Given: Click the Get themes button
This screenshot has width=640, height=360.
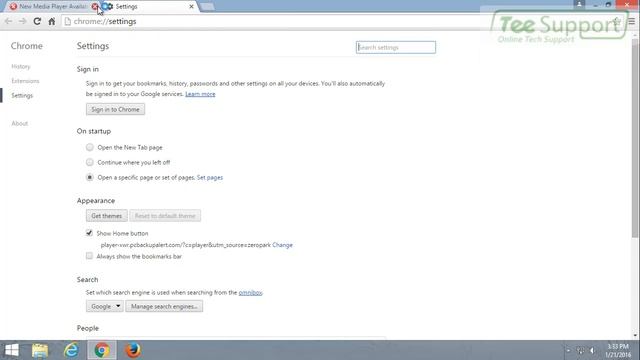Looking at the screenshot, I should [107, 216].
